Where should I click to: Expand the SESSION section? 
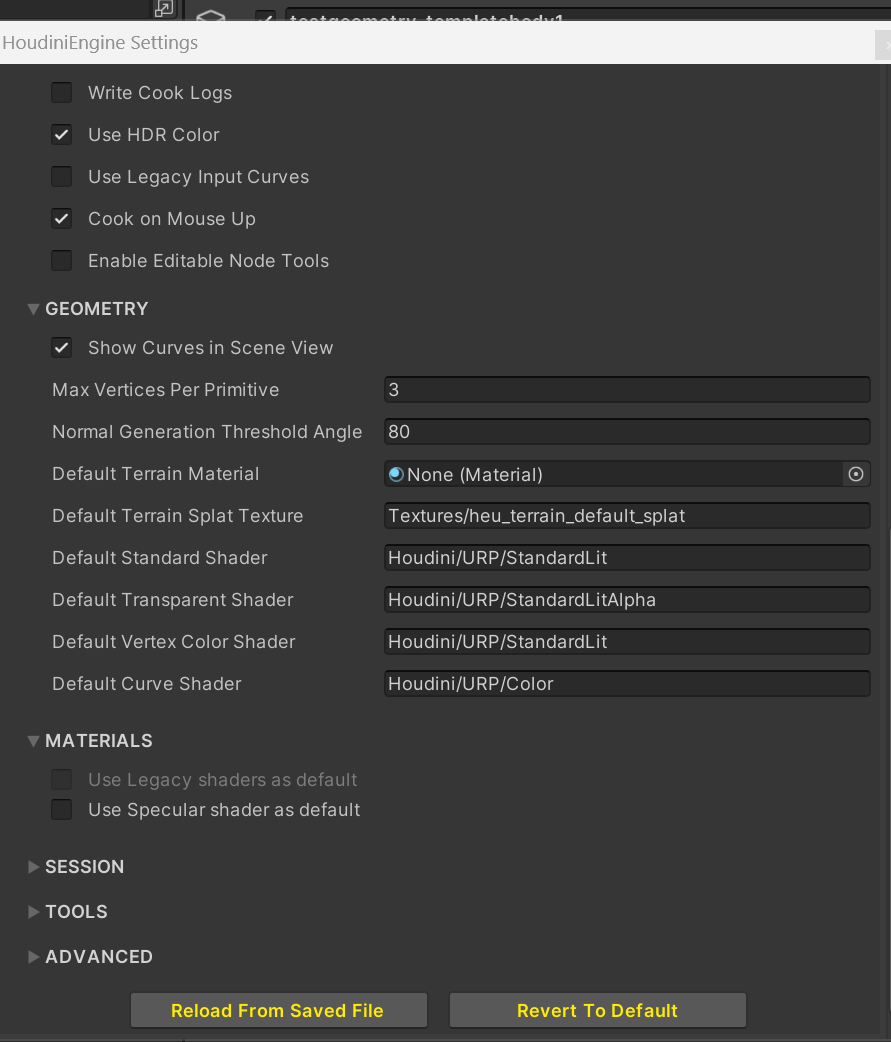[x=34, y=867]
